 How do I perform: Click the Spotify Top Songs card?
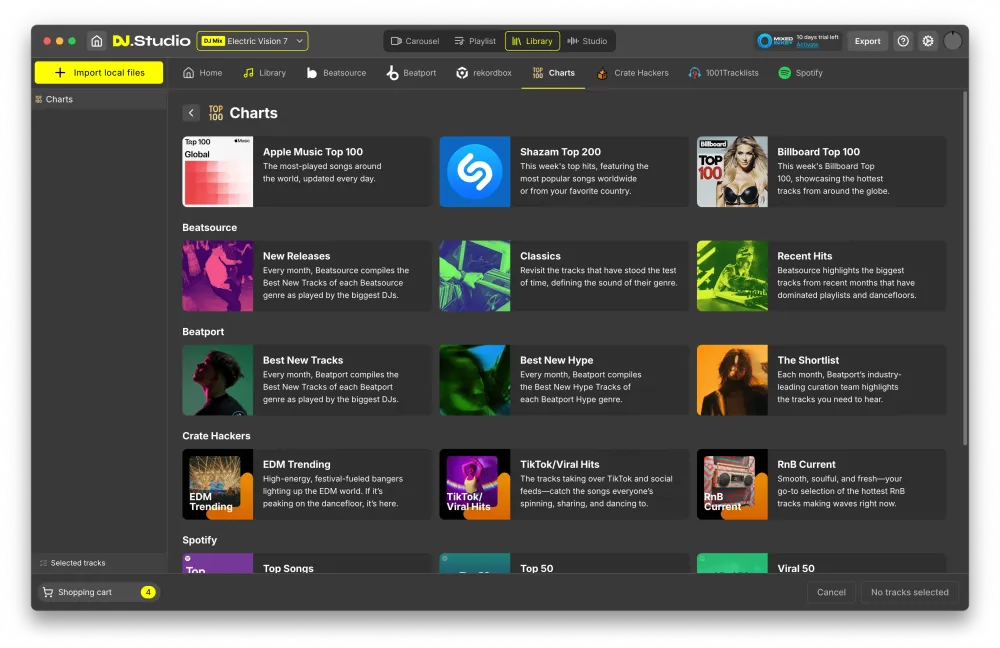(x=307, y=563)
